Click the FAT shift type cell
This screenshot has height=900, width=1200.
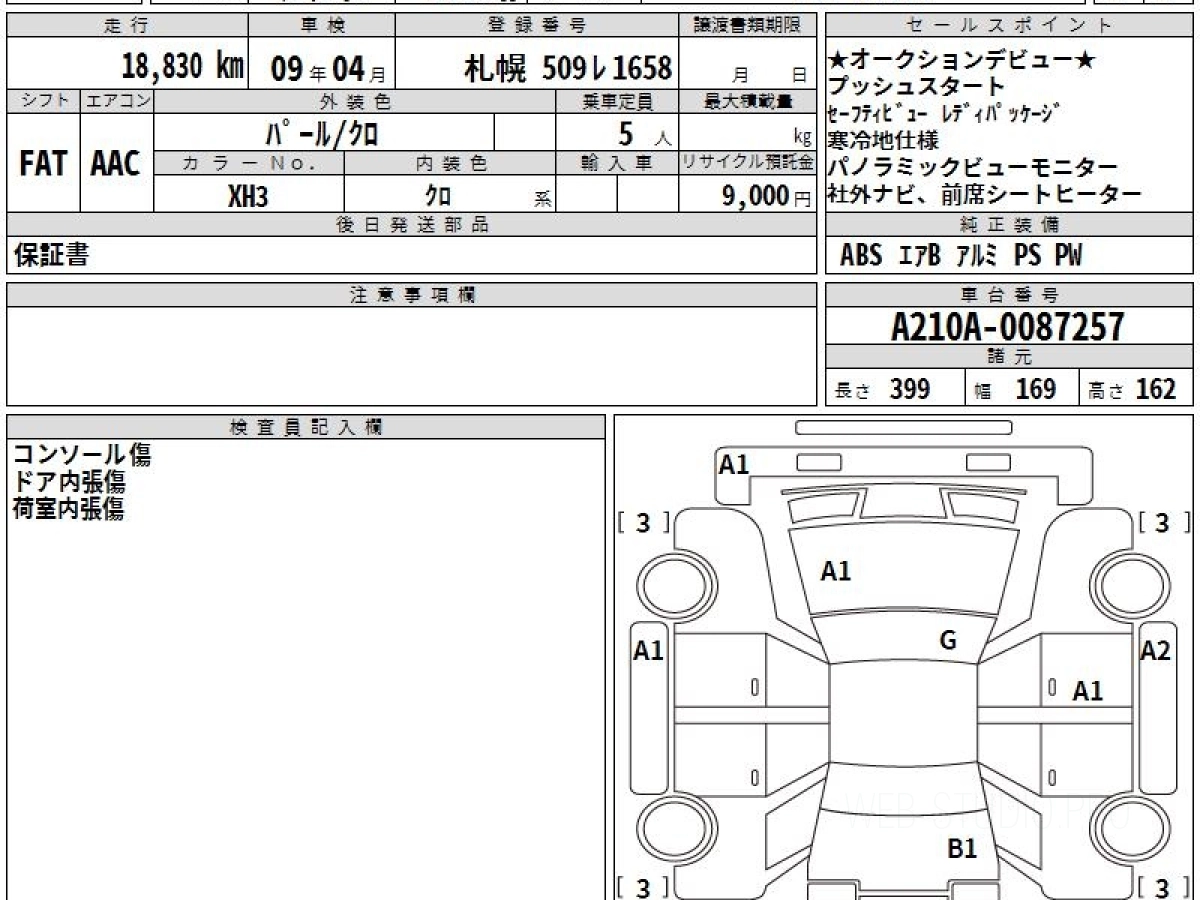coord(43,163)
